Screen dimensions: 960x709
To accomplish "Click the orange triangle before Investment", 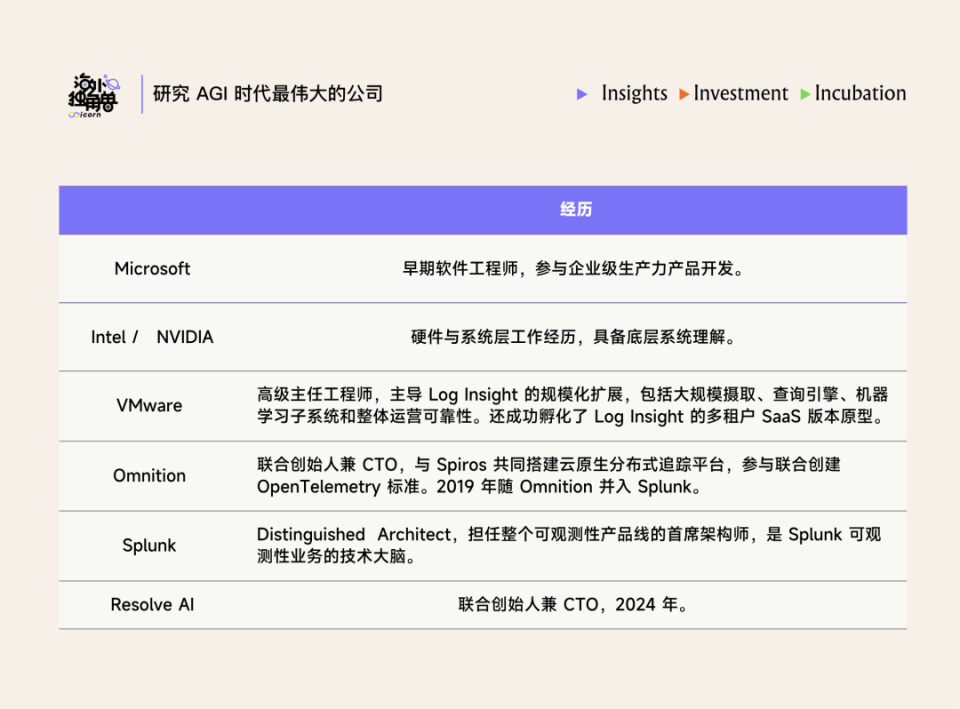I will [x=684, y=94].
